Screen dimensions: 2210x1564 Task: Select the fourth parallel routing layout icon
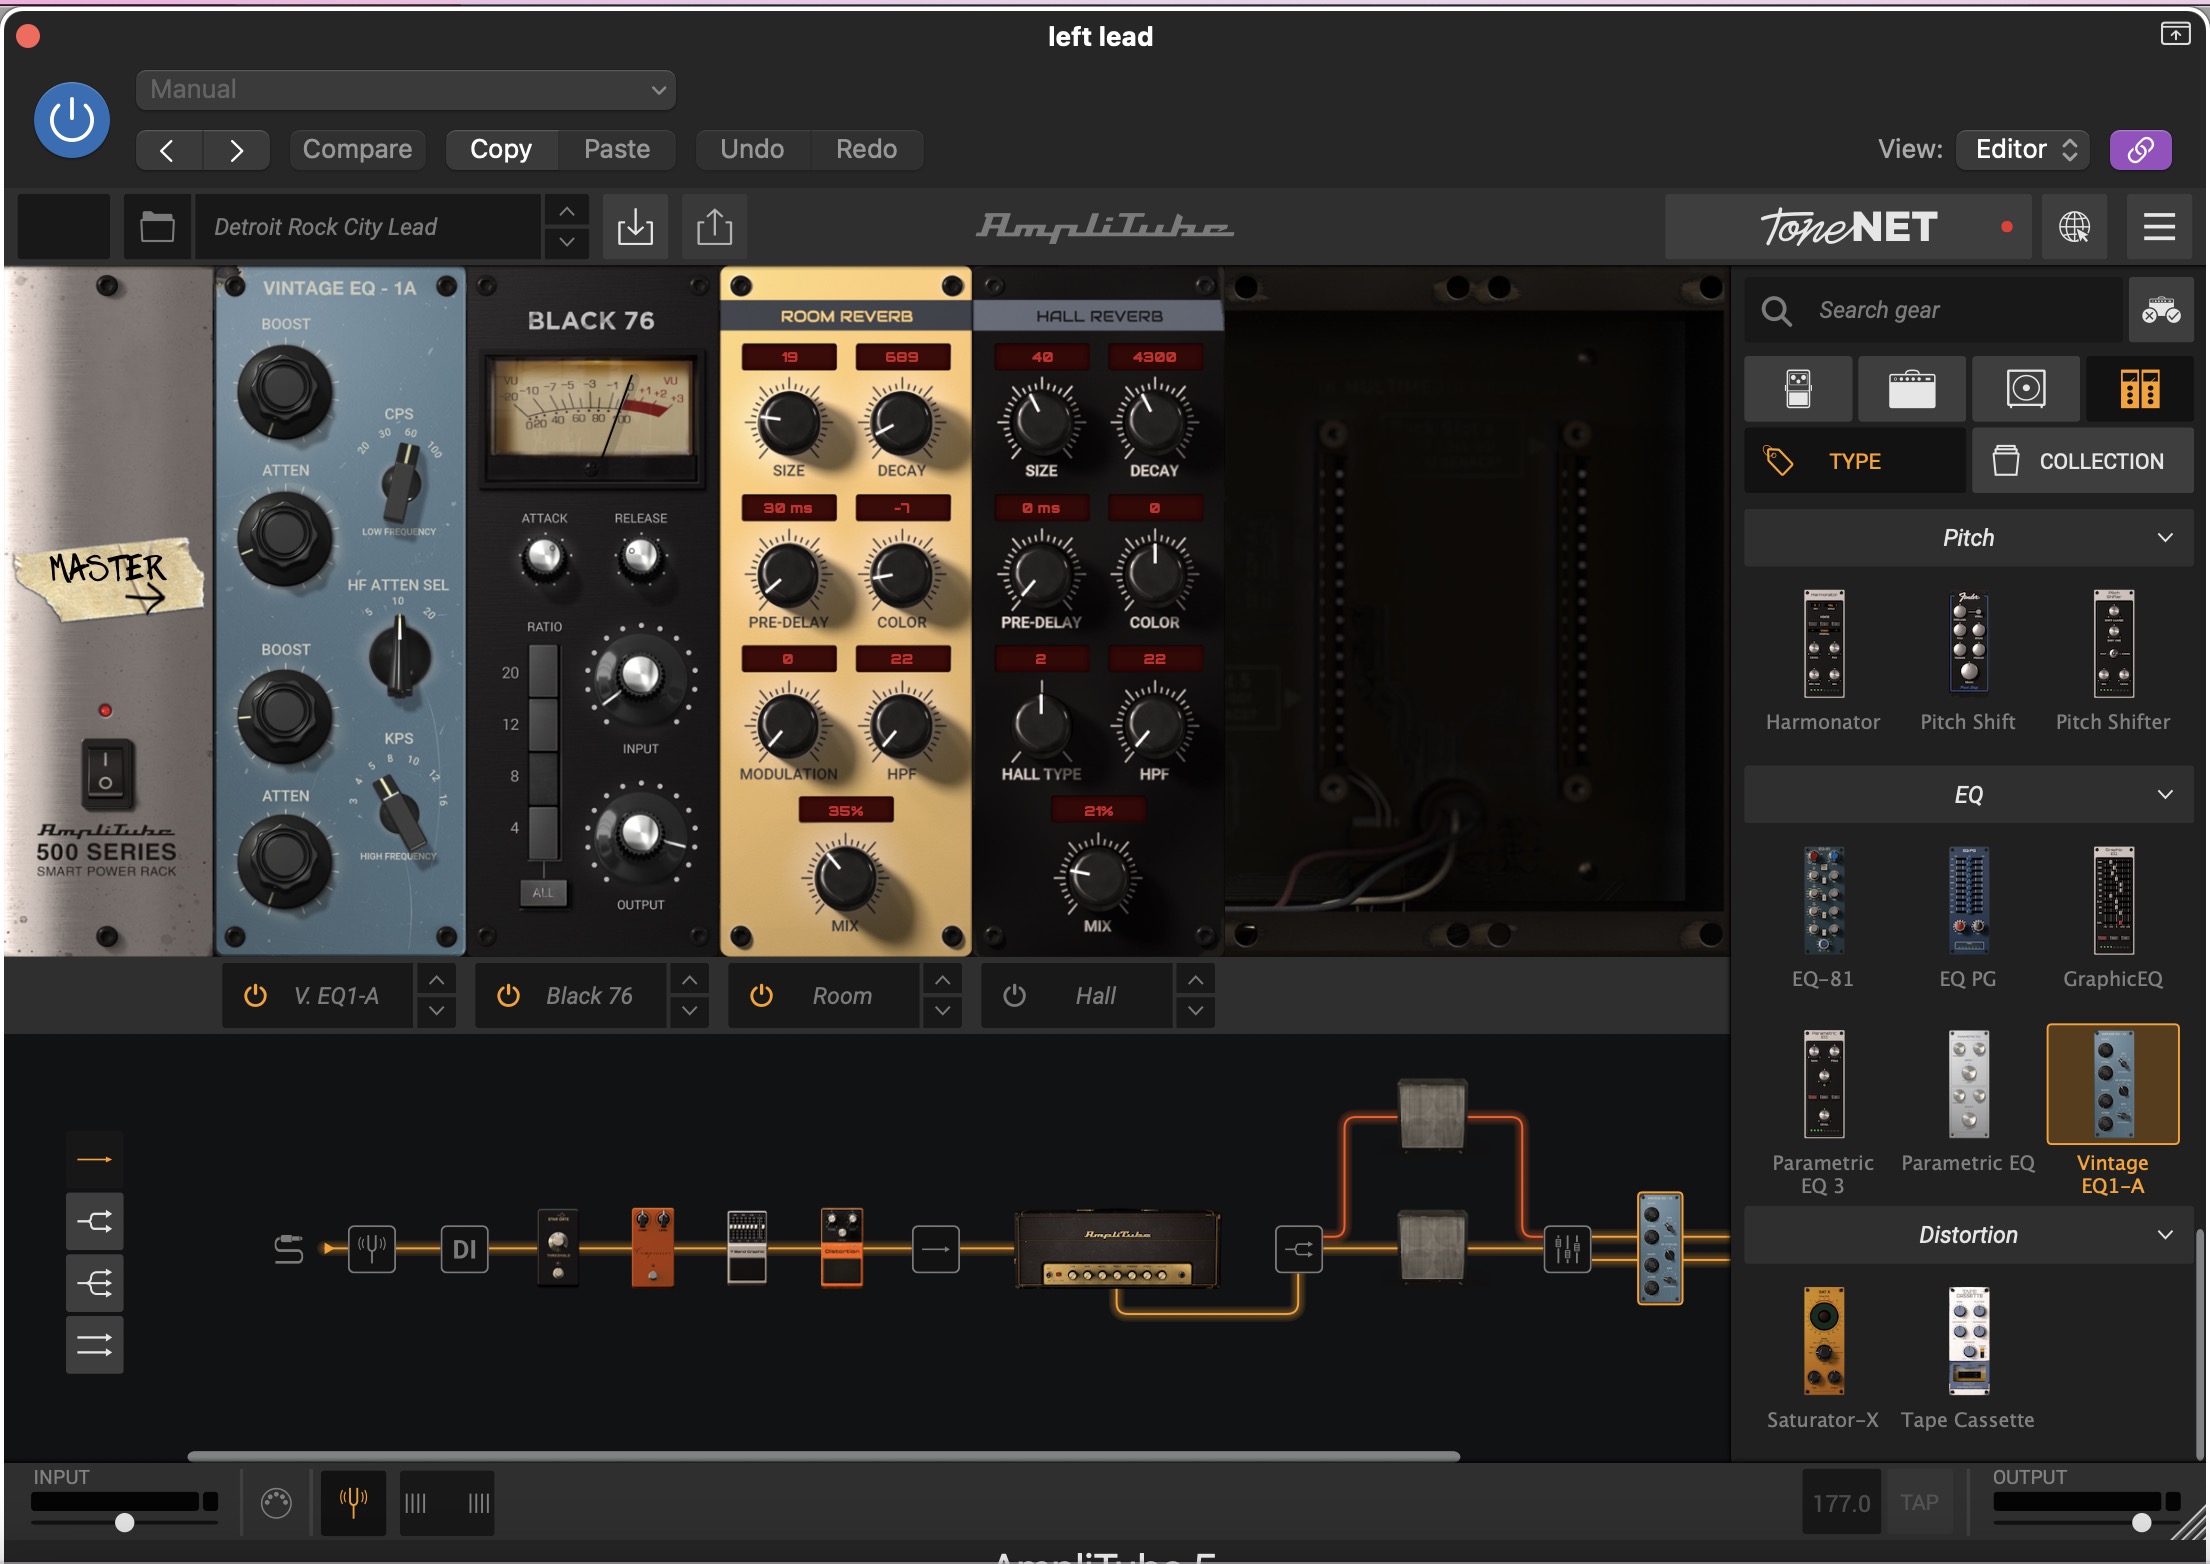(x=95, y=1345)
